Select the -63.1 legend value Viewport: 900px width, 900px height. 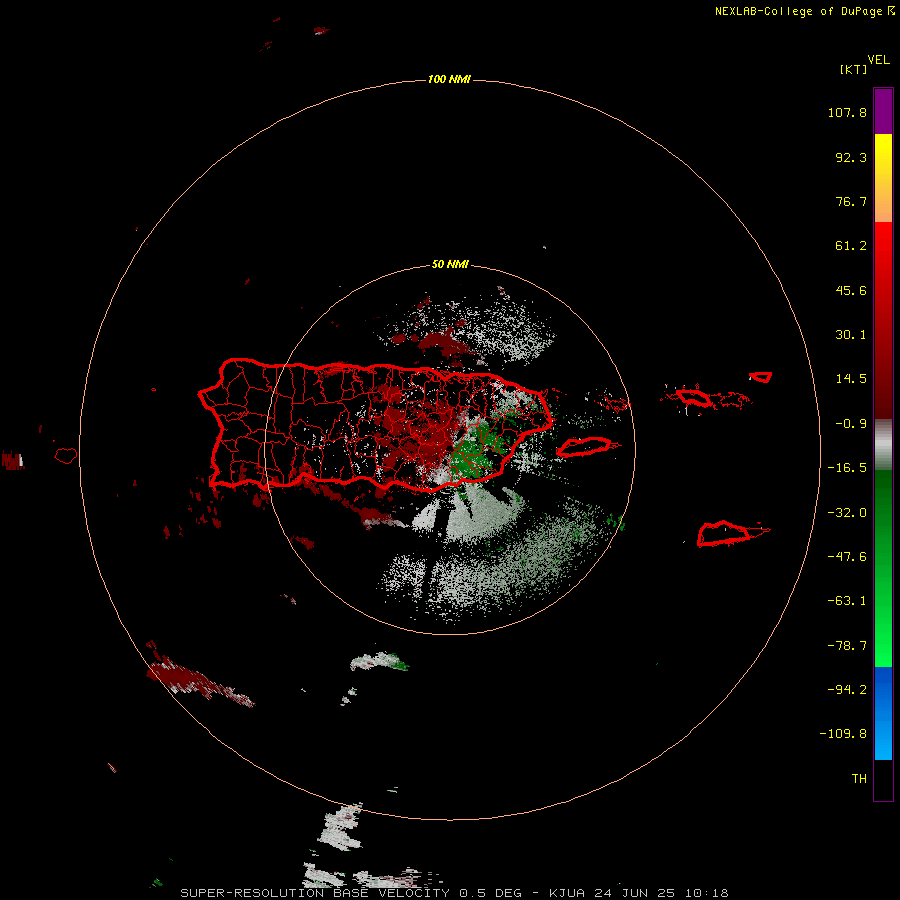[847, 601]
